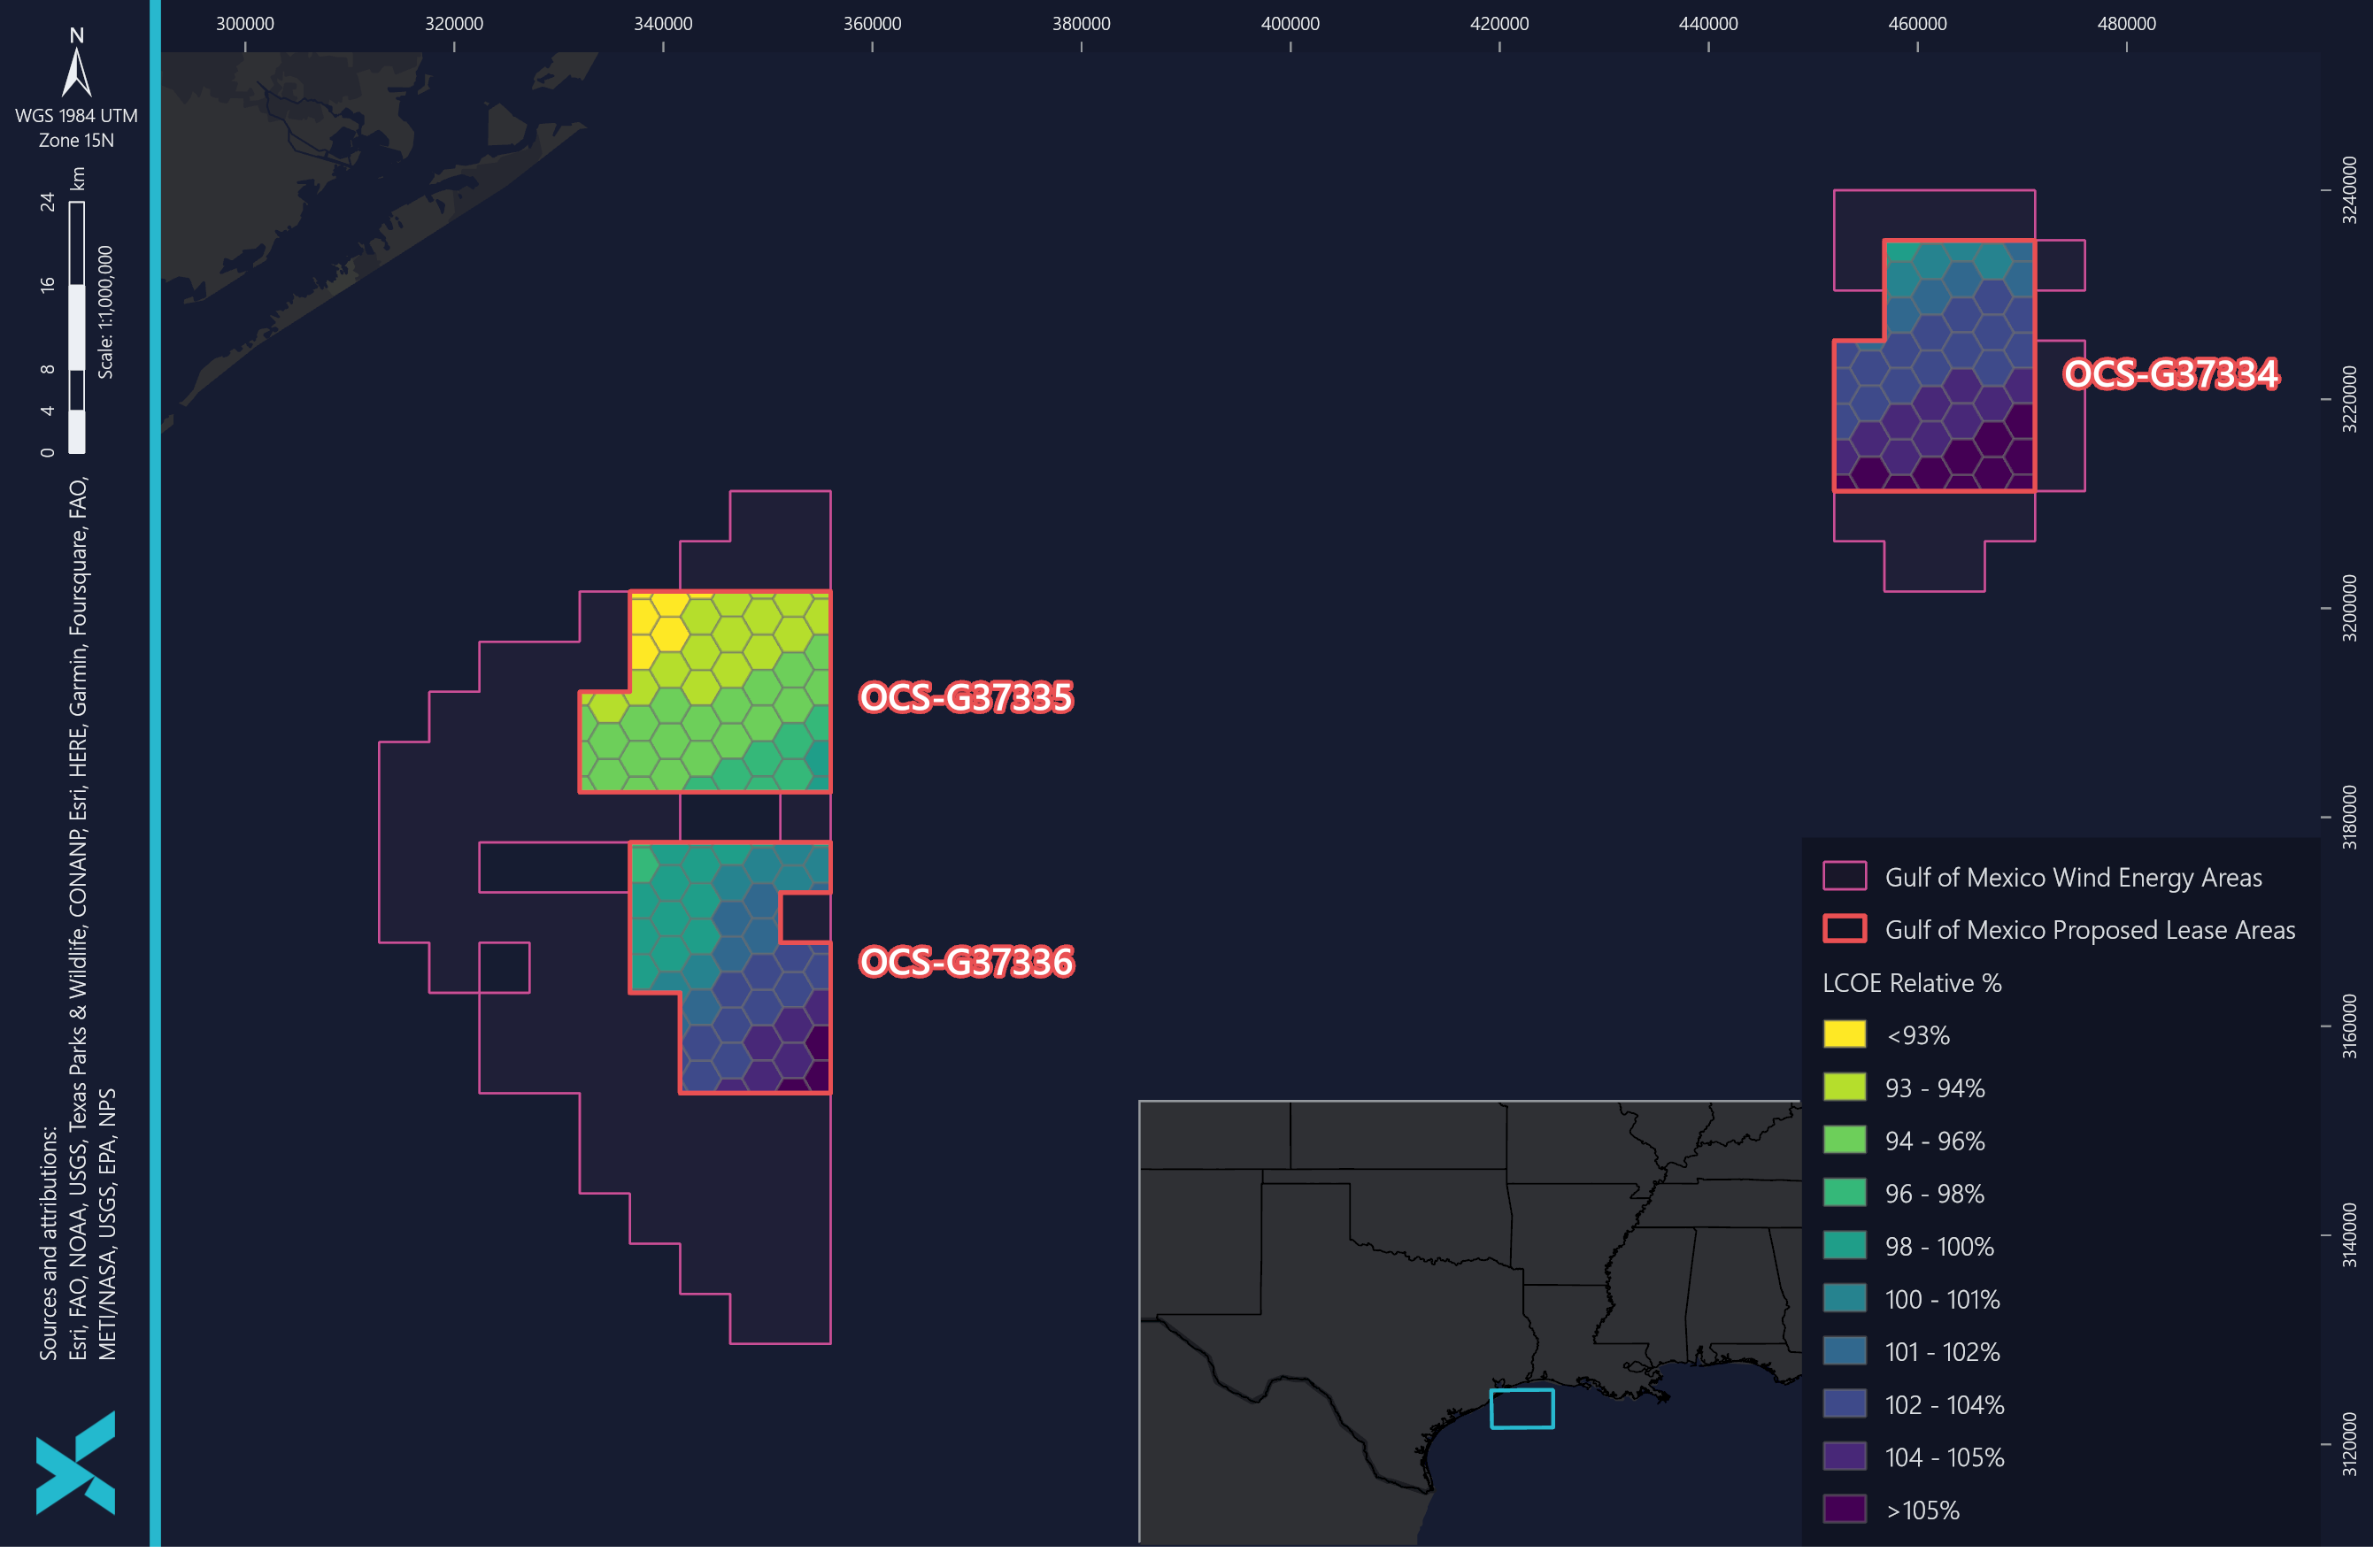Click the OCS-G37335 lease label
2373x1568 pixels.
coord(965,697)
